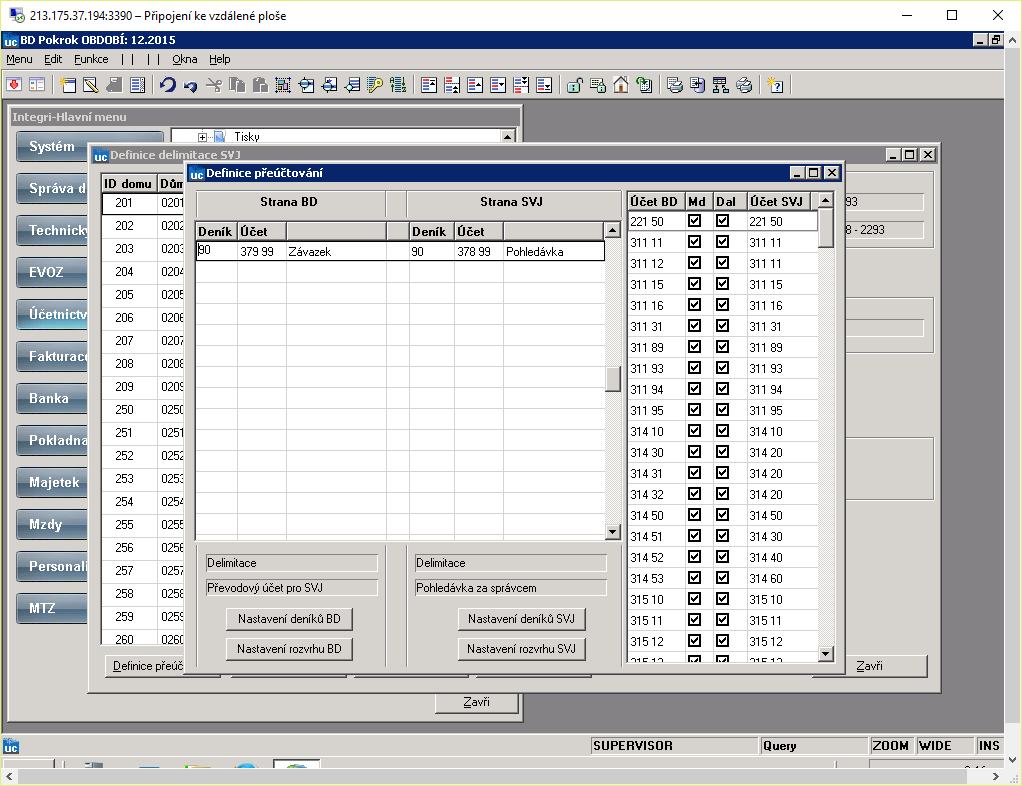Expand the Tisky tree node

[x=202, y=137]
